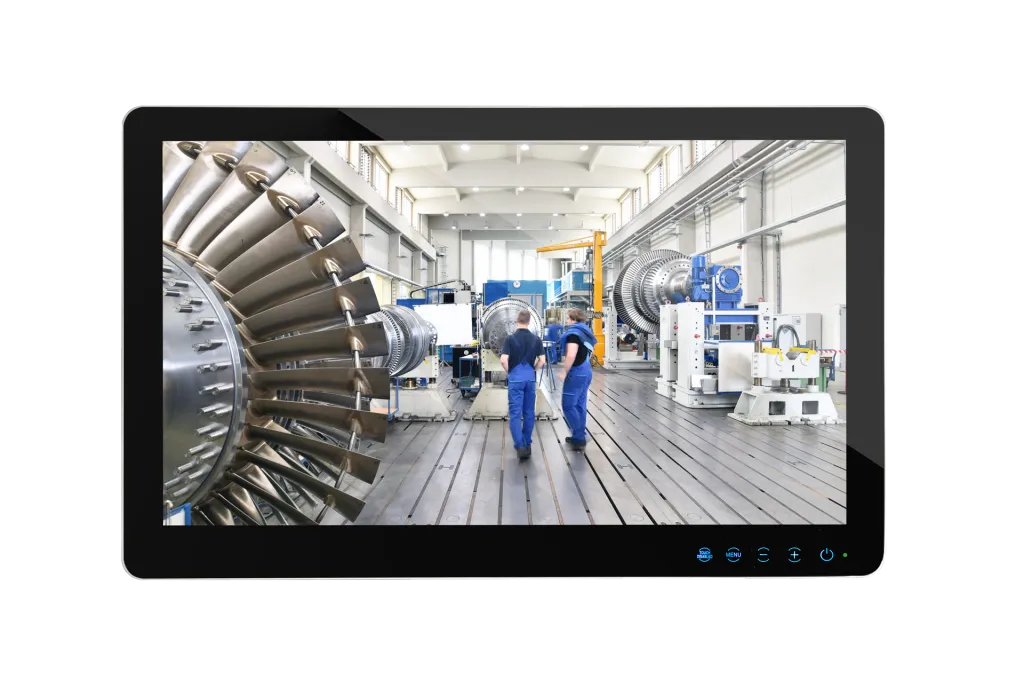Open the monitor's MENU button
1024x673 pixels.
tap(733, 555)
